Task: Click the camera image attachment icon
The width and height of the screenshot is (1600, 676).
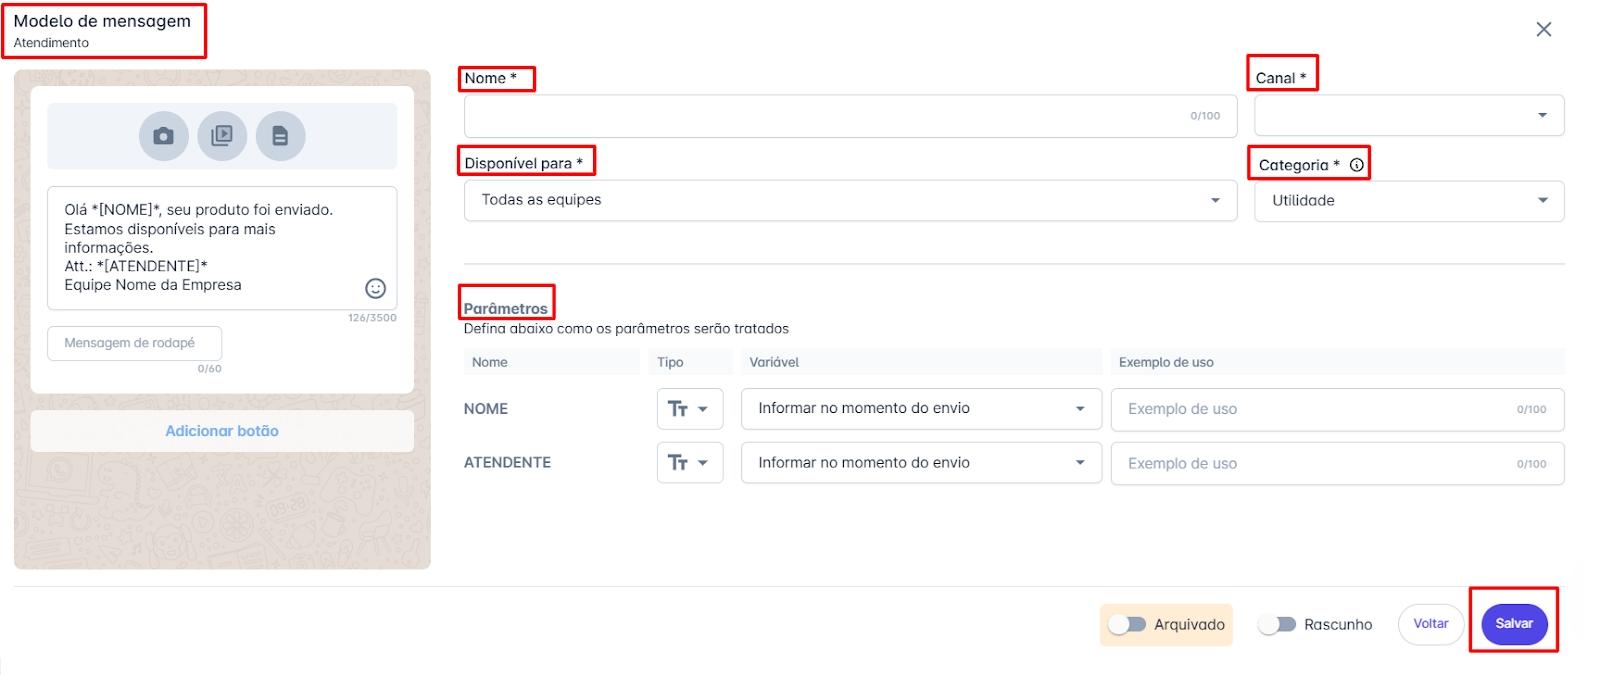Action: (x=163, y=136)
